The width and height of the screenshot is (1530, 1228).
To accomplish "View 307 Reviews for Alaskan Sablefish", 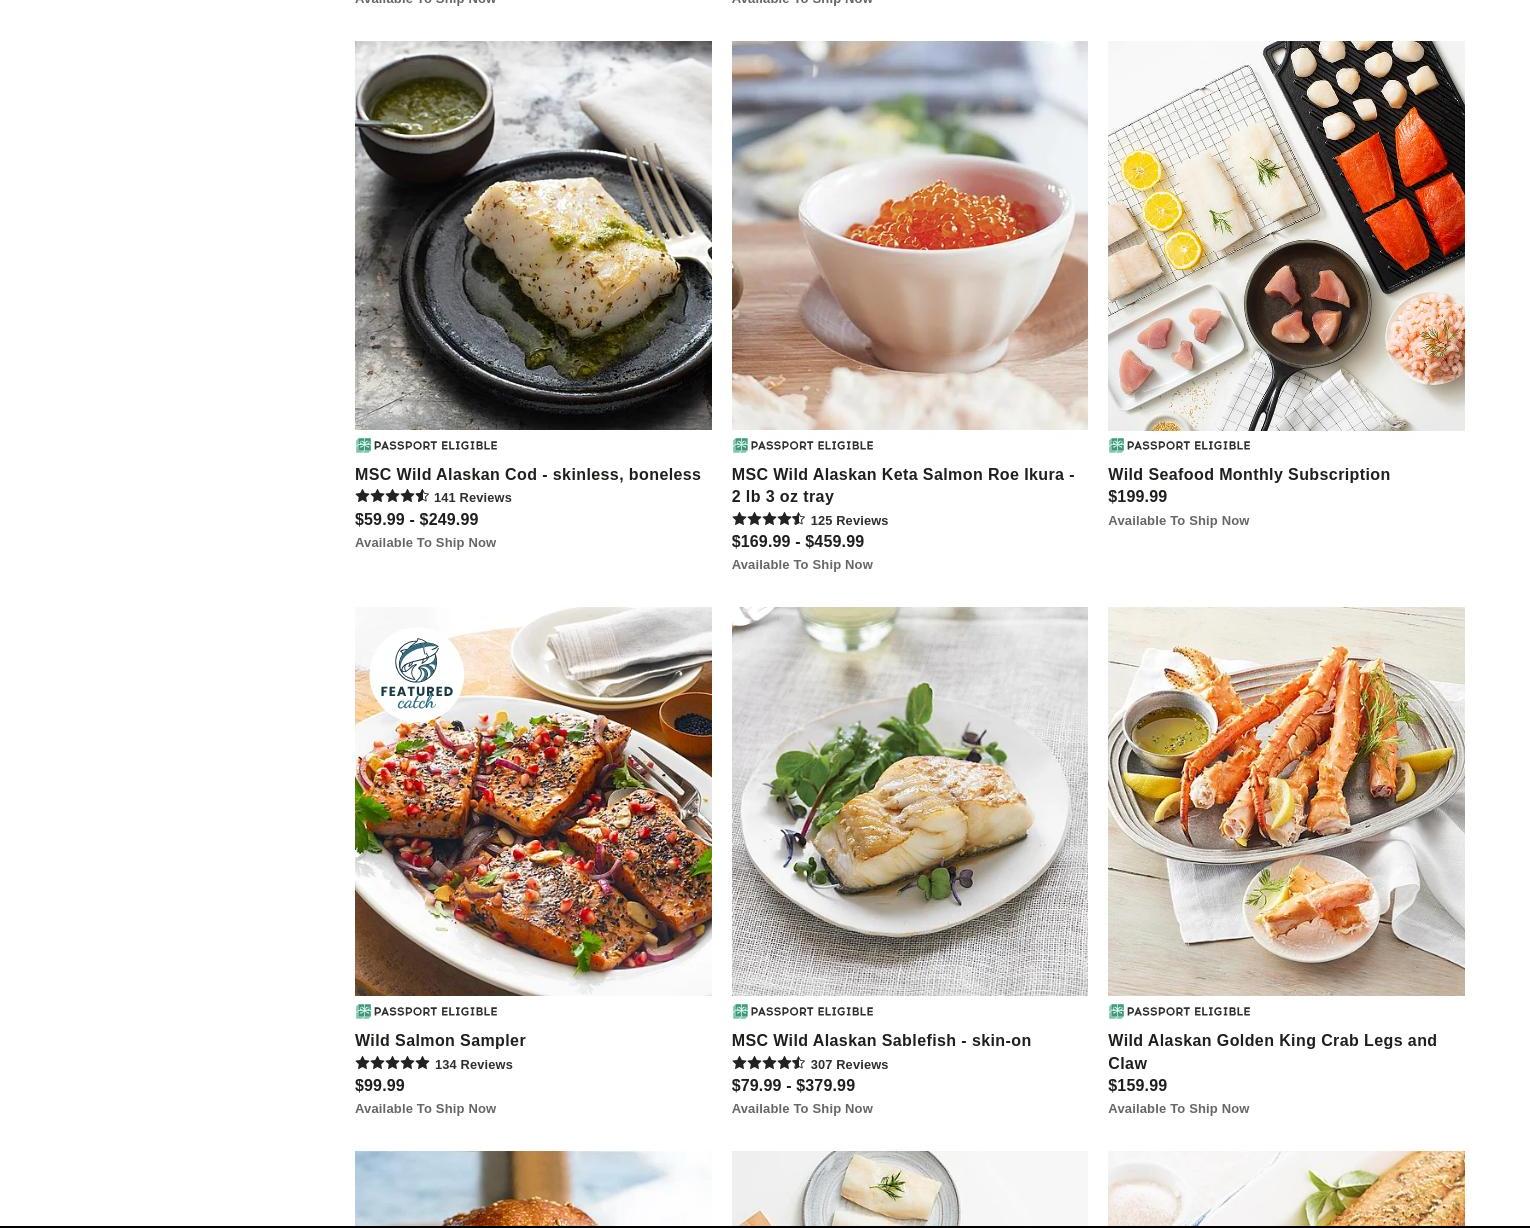I will point(849,1065).
